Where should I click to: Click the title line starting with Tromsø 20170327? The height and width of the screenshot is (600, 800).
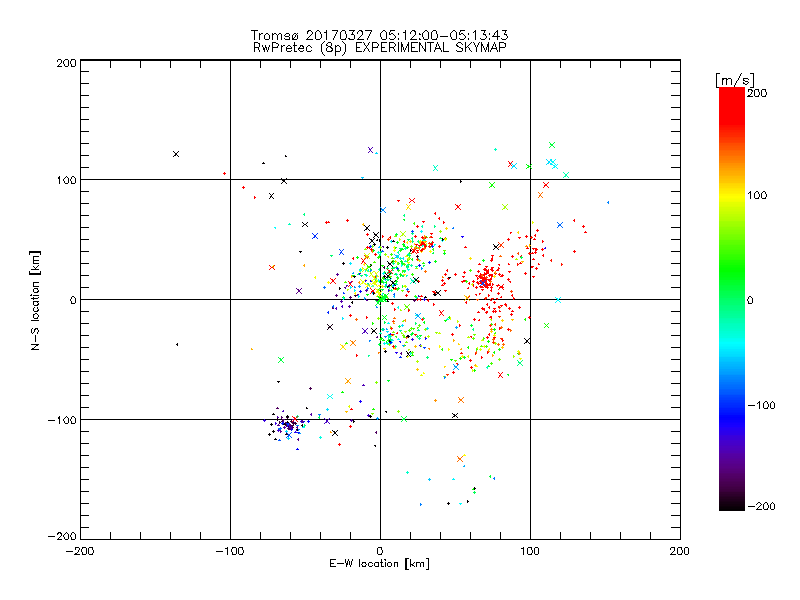[x=379, y=35]
